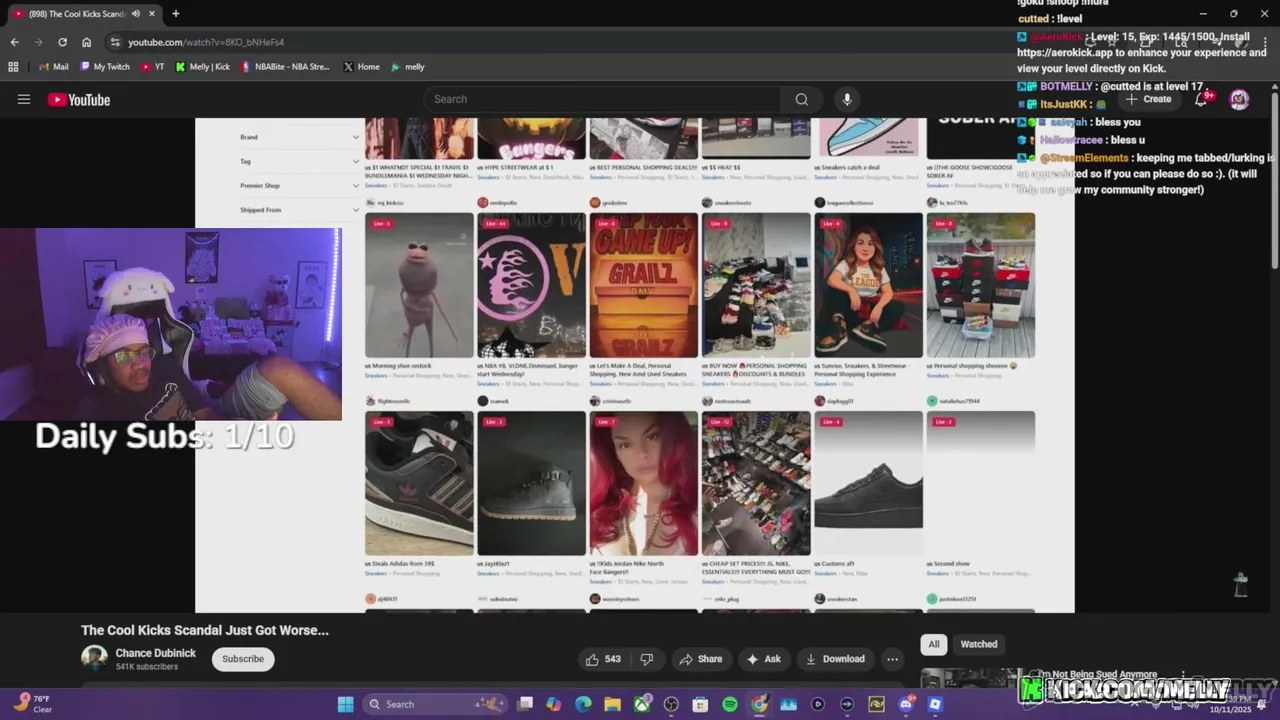The height and width of the screenshot is (720, 1280).
Task: Open the bookmarks apps grid icon
Action: pyautogui.click(x=13, y=67)
